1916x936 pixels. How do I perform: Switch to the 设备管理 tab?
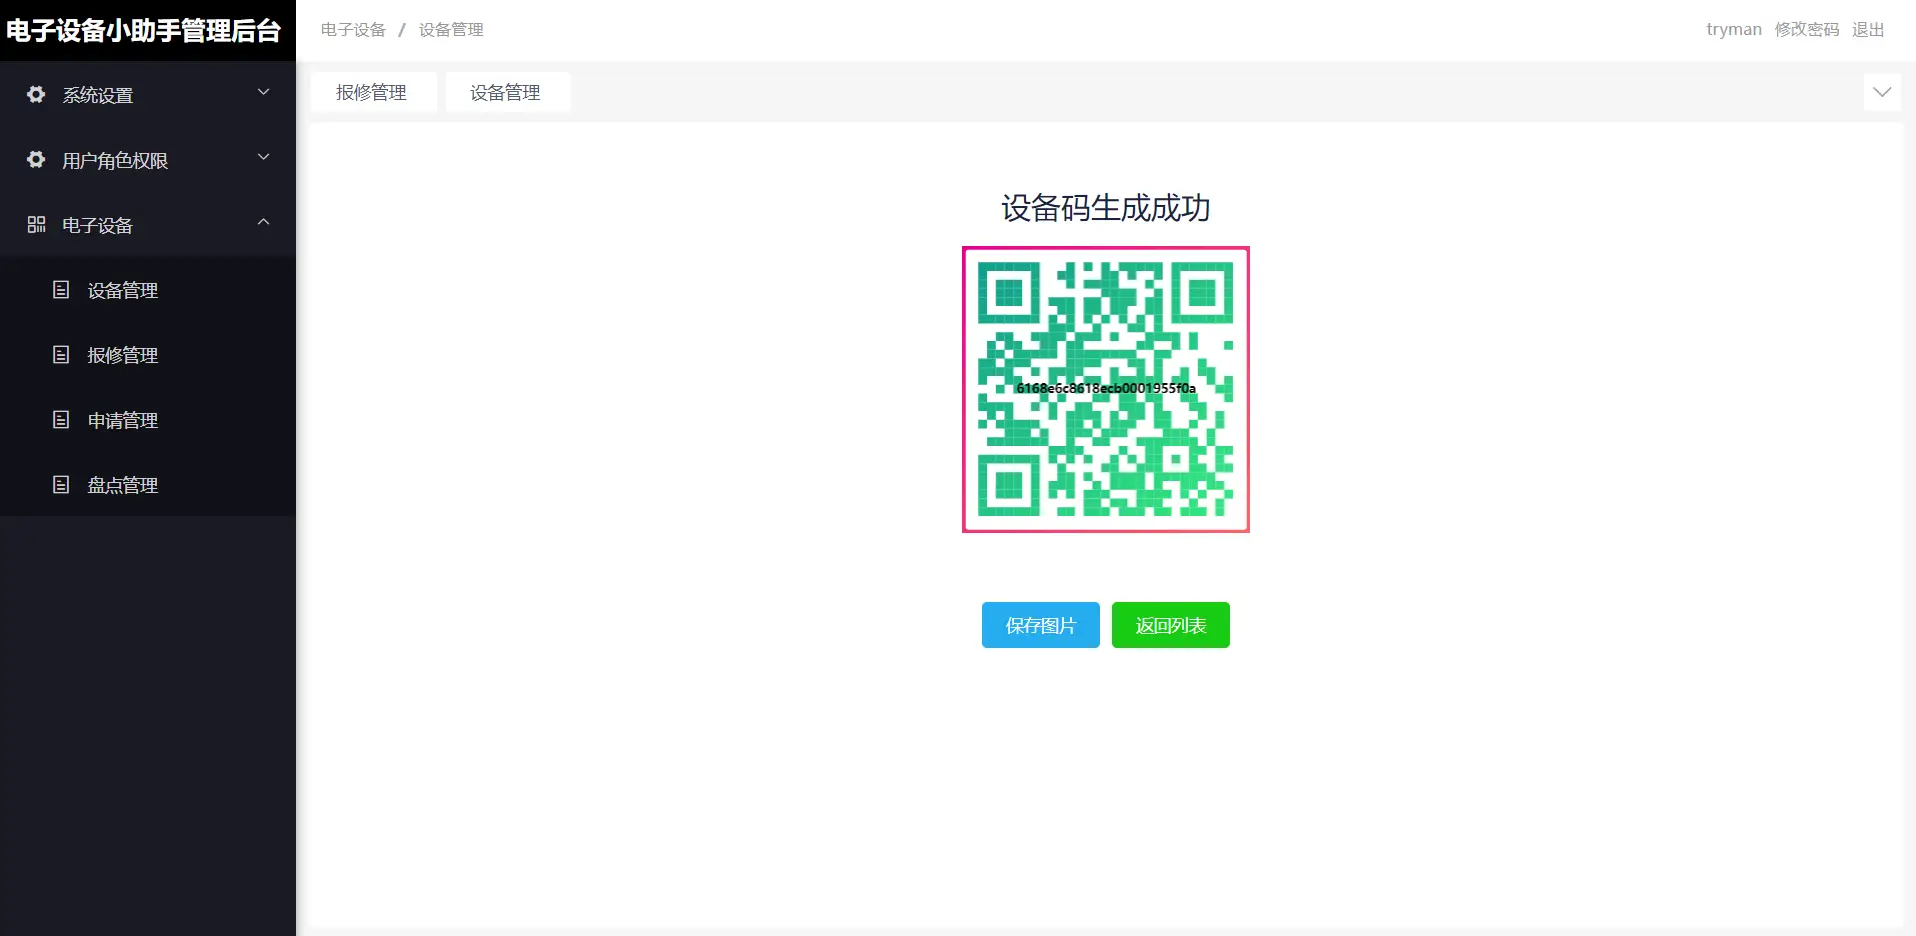coord(506,92)
